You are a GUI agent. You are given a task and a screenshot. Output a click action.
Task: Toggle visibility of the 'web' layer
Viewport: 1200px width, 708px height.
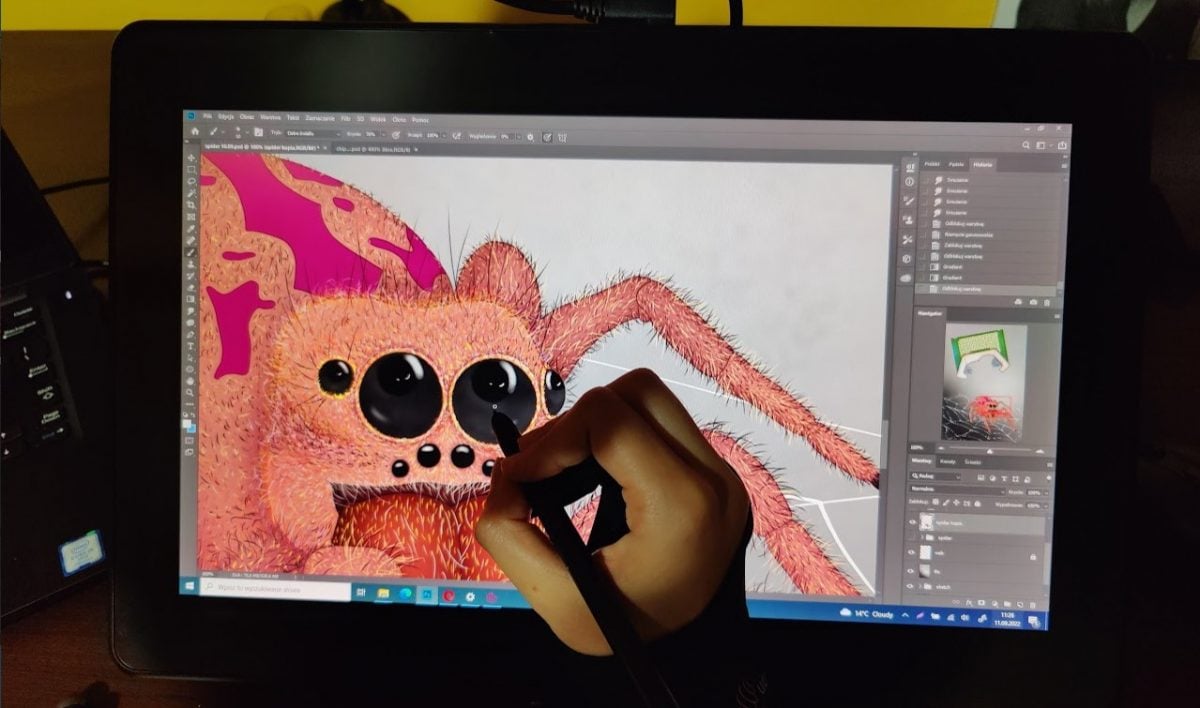[911, 553]
